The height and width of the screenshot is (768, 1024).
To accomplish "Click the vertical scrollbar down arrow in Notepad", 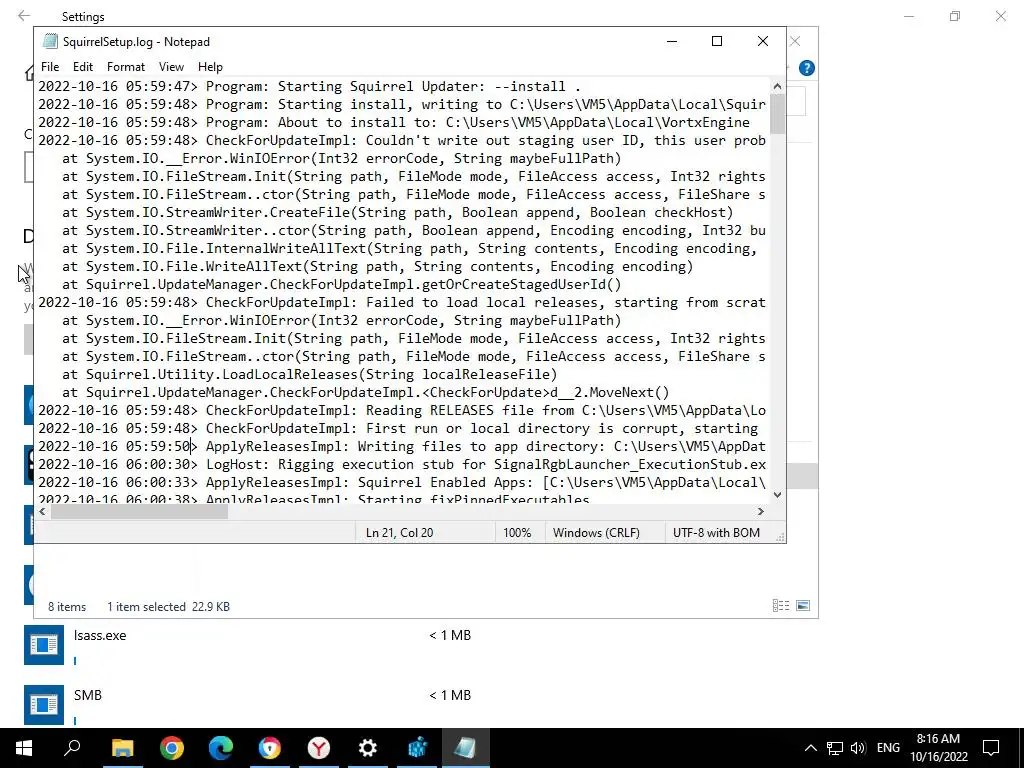I will click(x=777, y=494).
